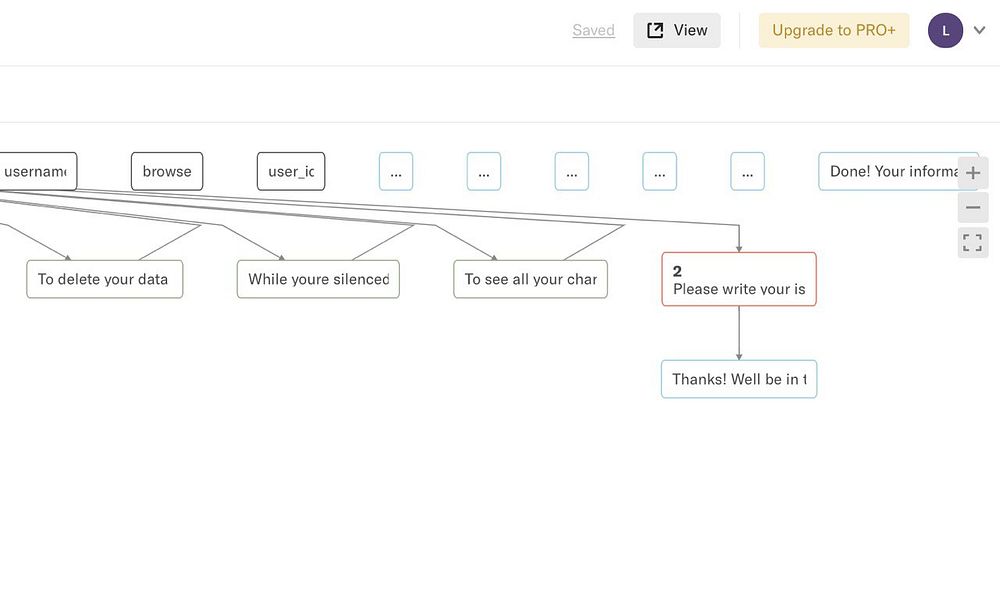Select the browse node
Screen dimensions: 1000x601
pos(167,171)
